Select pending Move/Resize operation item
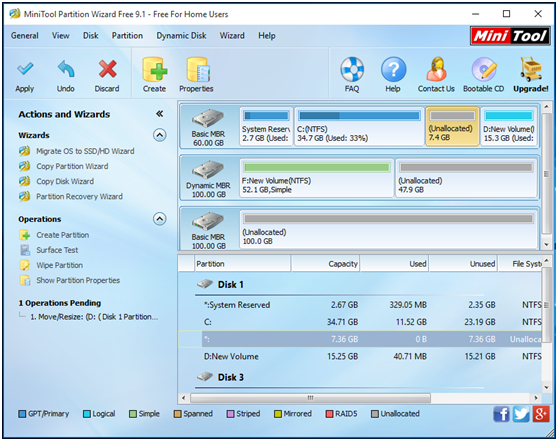This screenshot has height=441, width=558. tap(94, 317)
